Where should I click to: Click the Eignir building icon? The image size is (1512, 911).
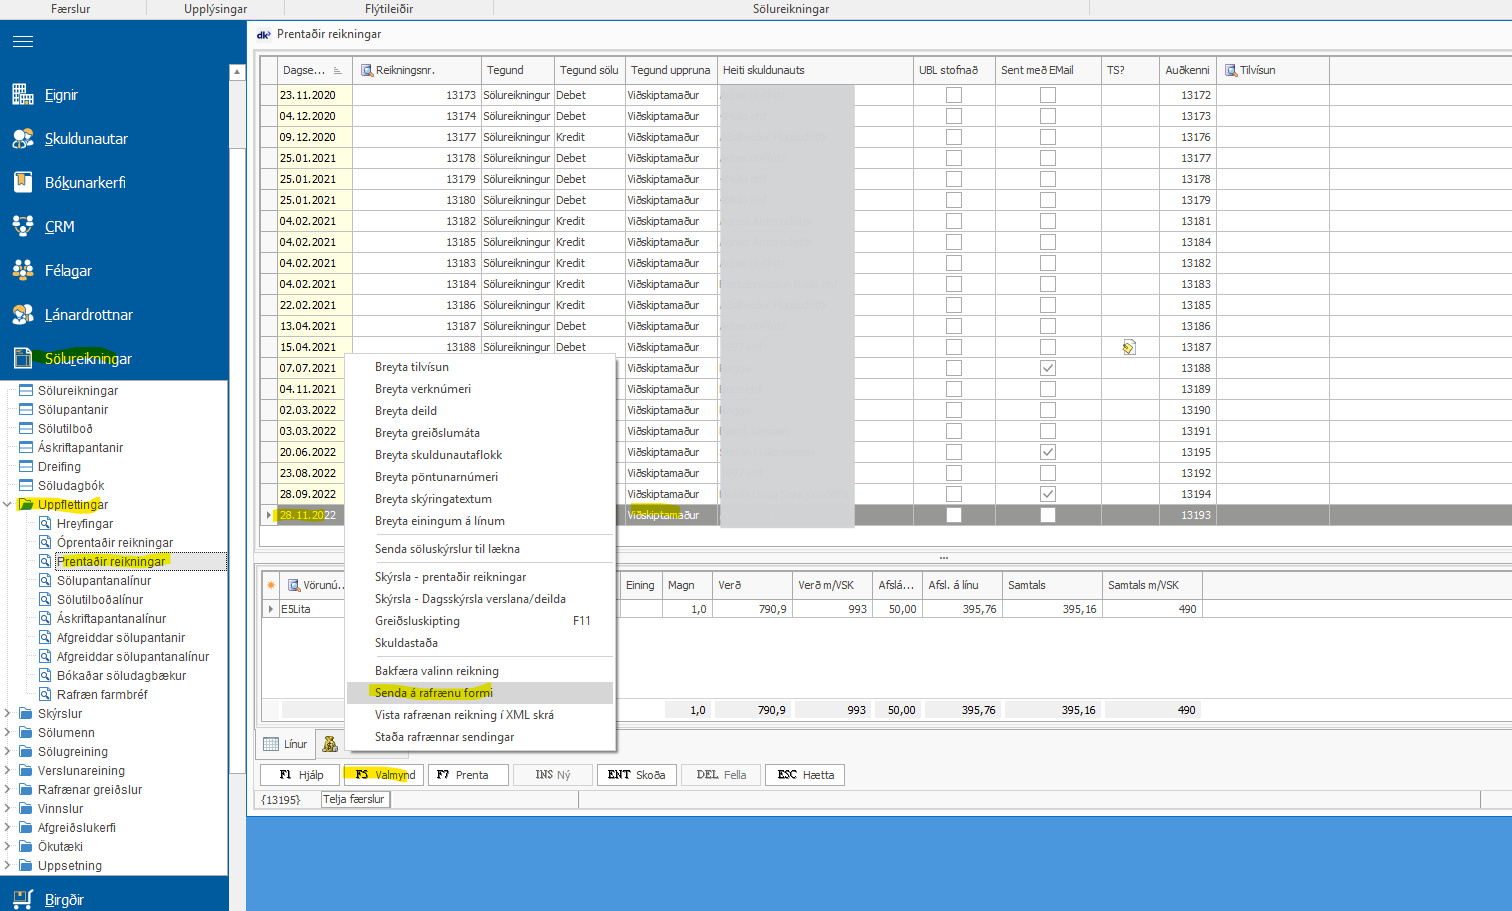tap(22, 95)
